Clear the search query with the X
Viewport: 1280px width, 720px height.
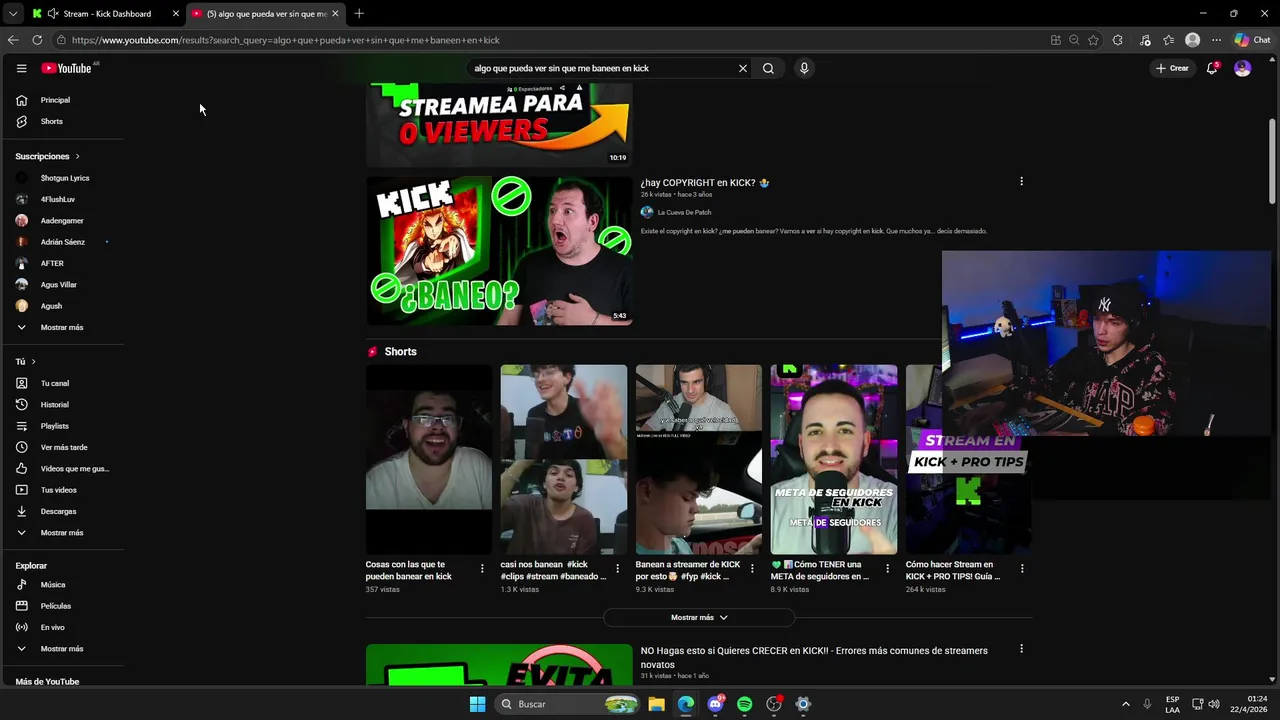tap(743, 68)
